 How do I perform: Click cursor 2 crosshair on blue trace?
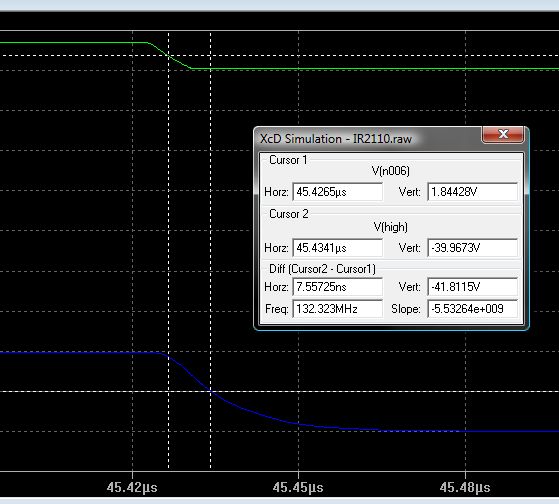coord(211,391)
